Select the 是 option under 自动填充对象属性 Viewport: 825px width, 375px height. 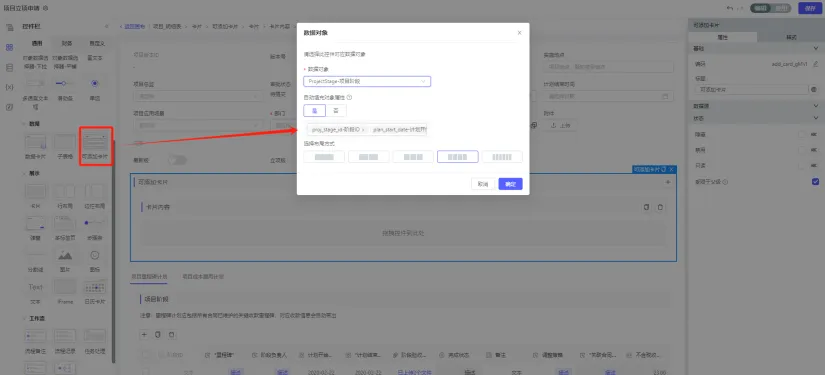[315, 110]
